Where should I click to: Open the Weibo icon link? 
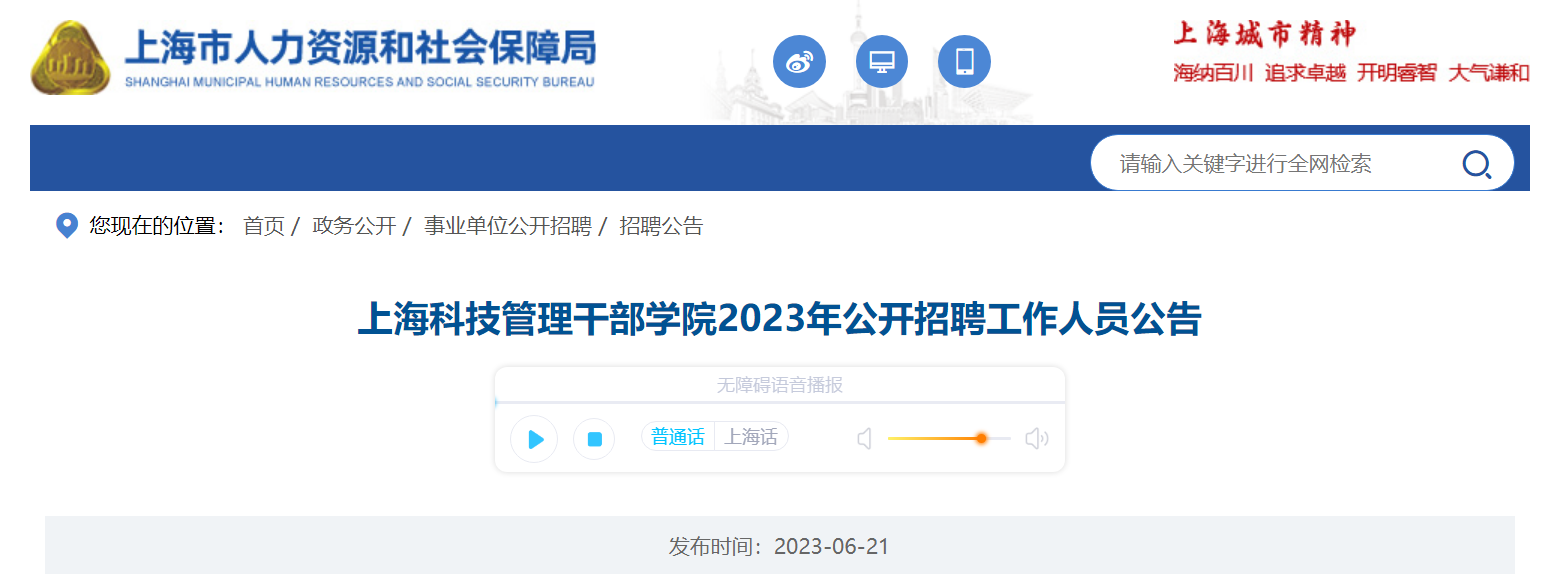pos(799,62)
